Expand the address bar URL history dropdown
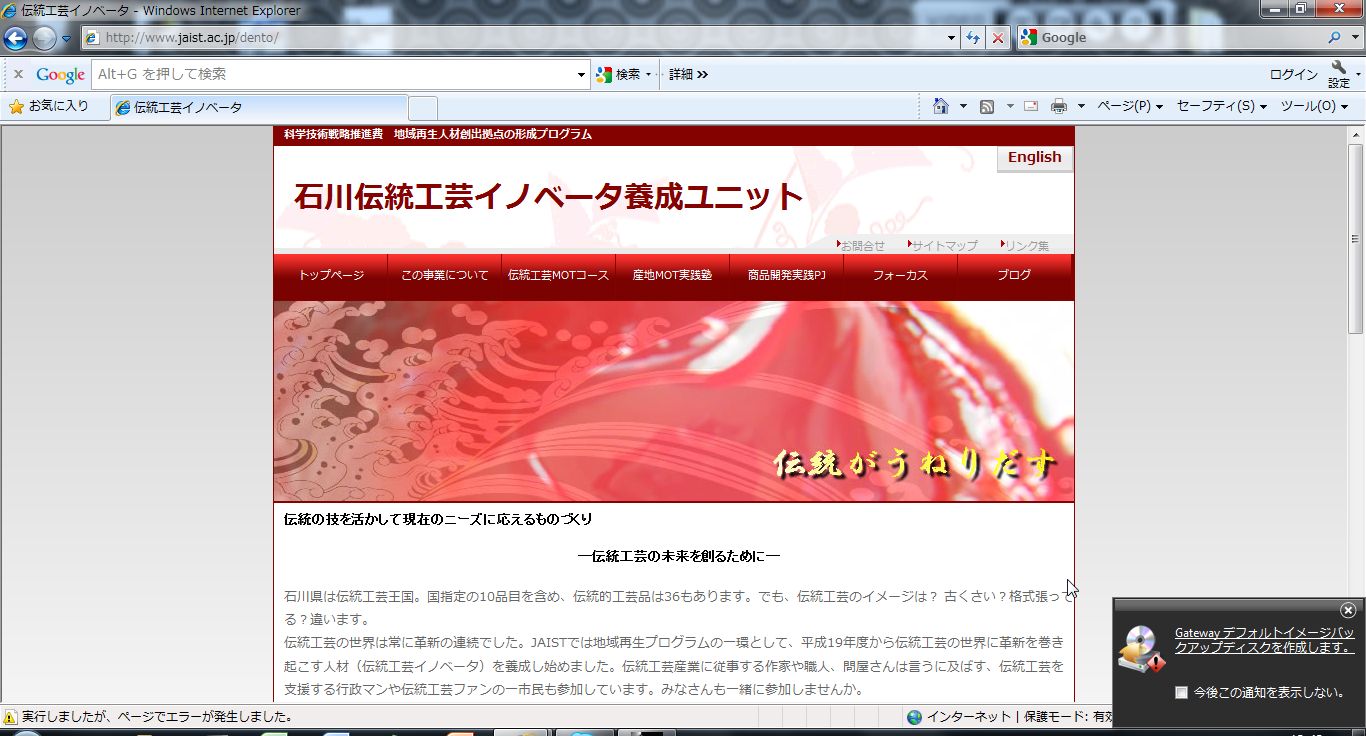 click(x=952, y=38)
